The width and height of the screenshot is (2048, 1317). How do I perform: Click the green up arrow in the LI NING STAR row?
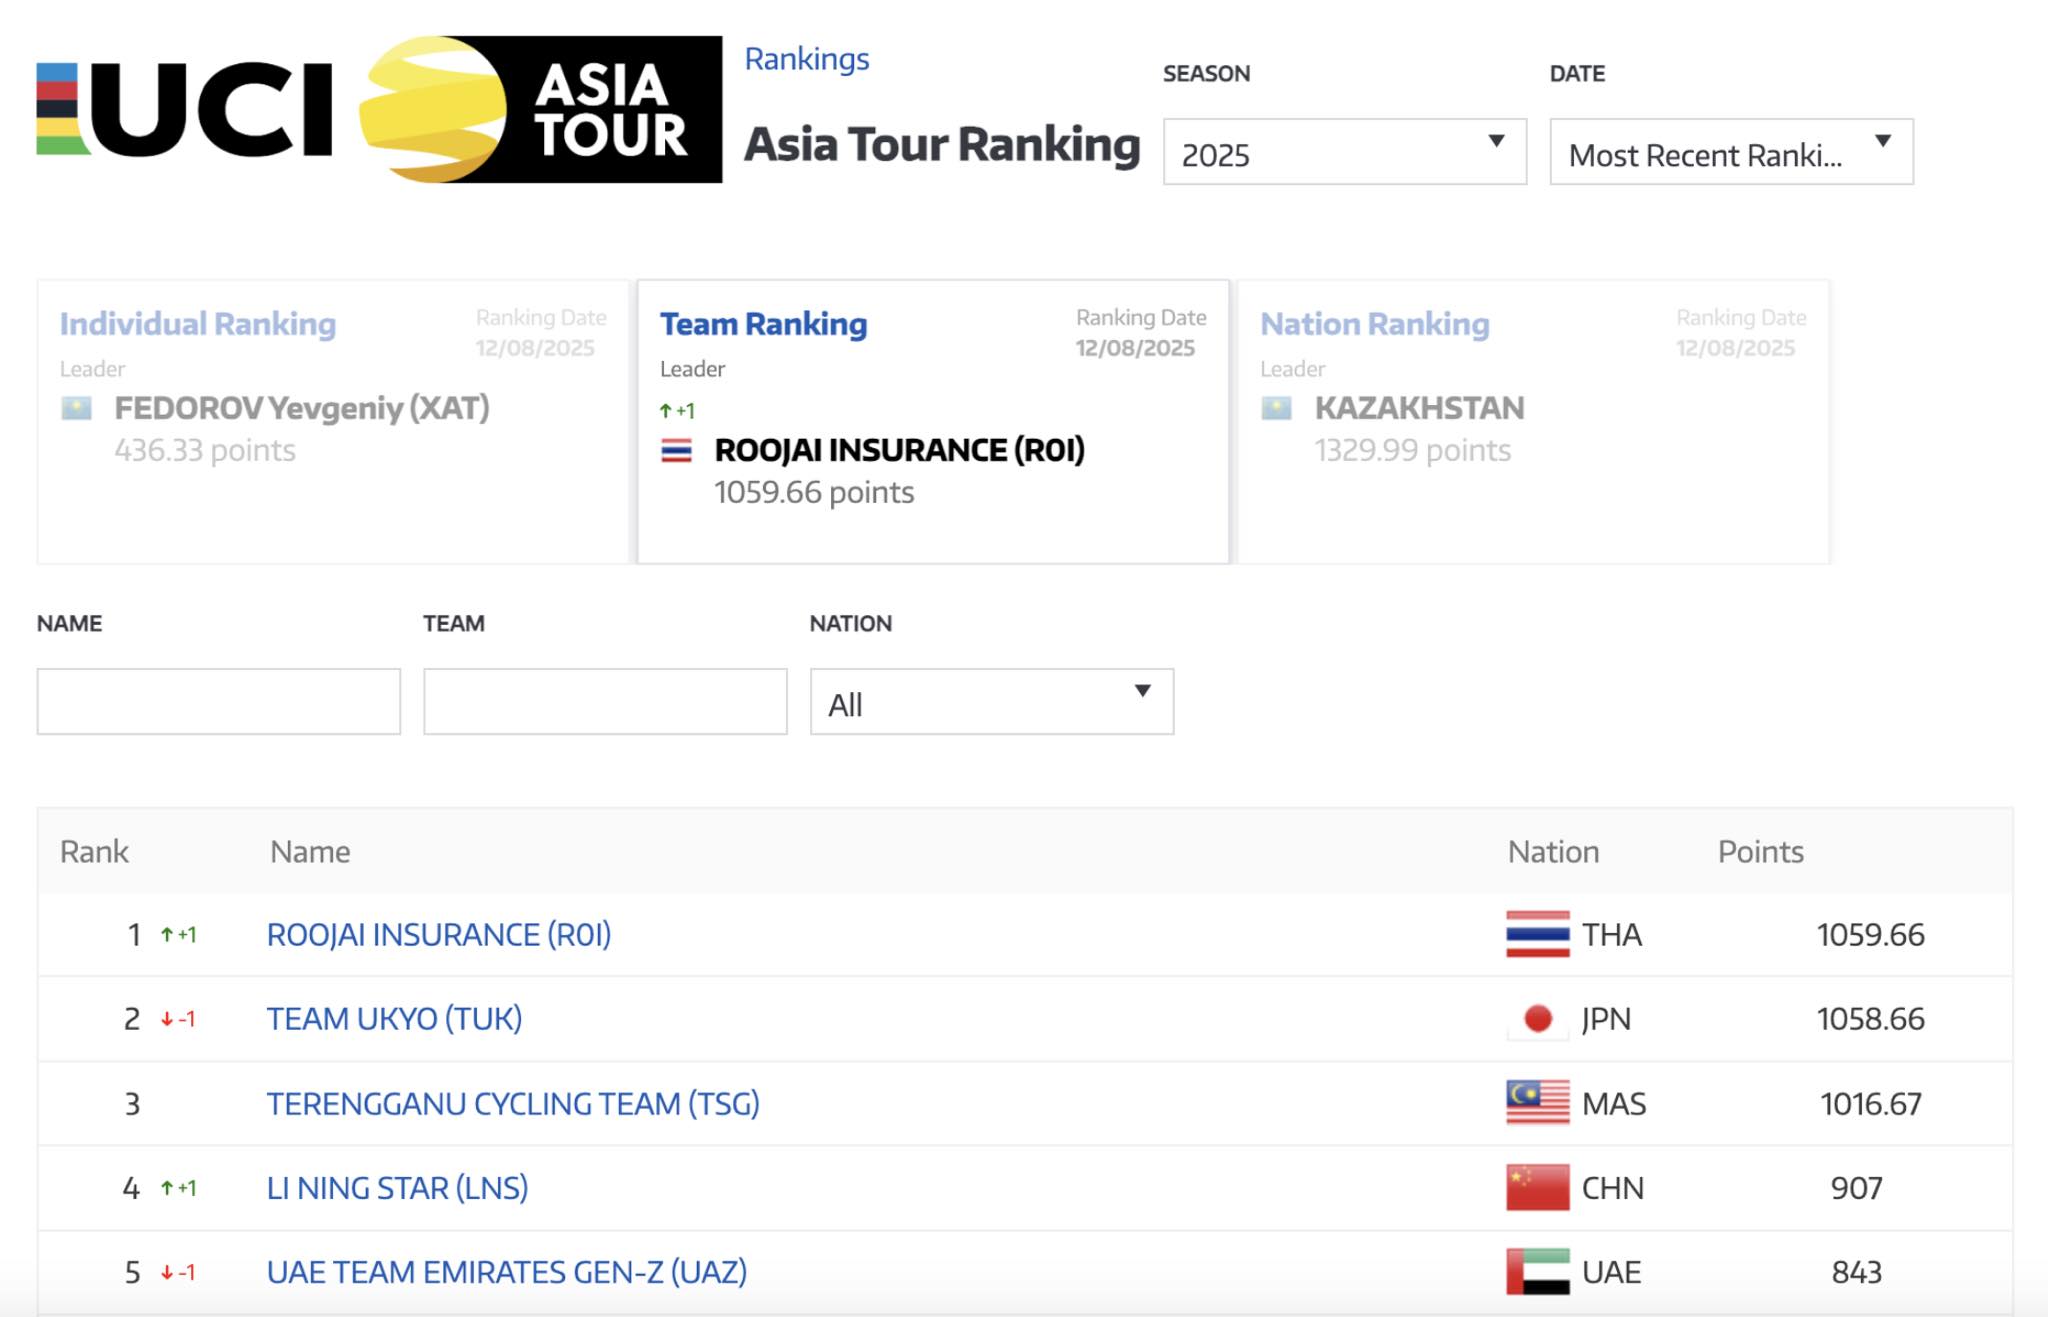coord(167,1188)
